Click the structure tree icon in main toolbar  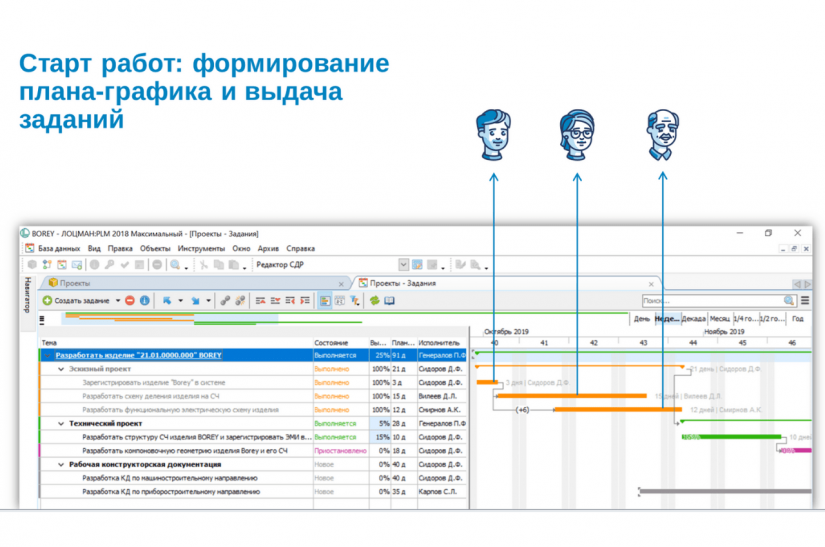(47, 265)
